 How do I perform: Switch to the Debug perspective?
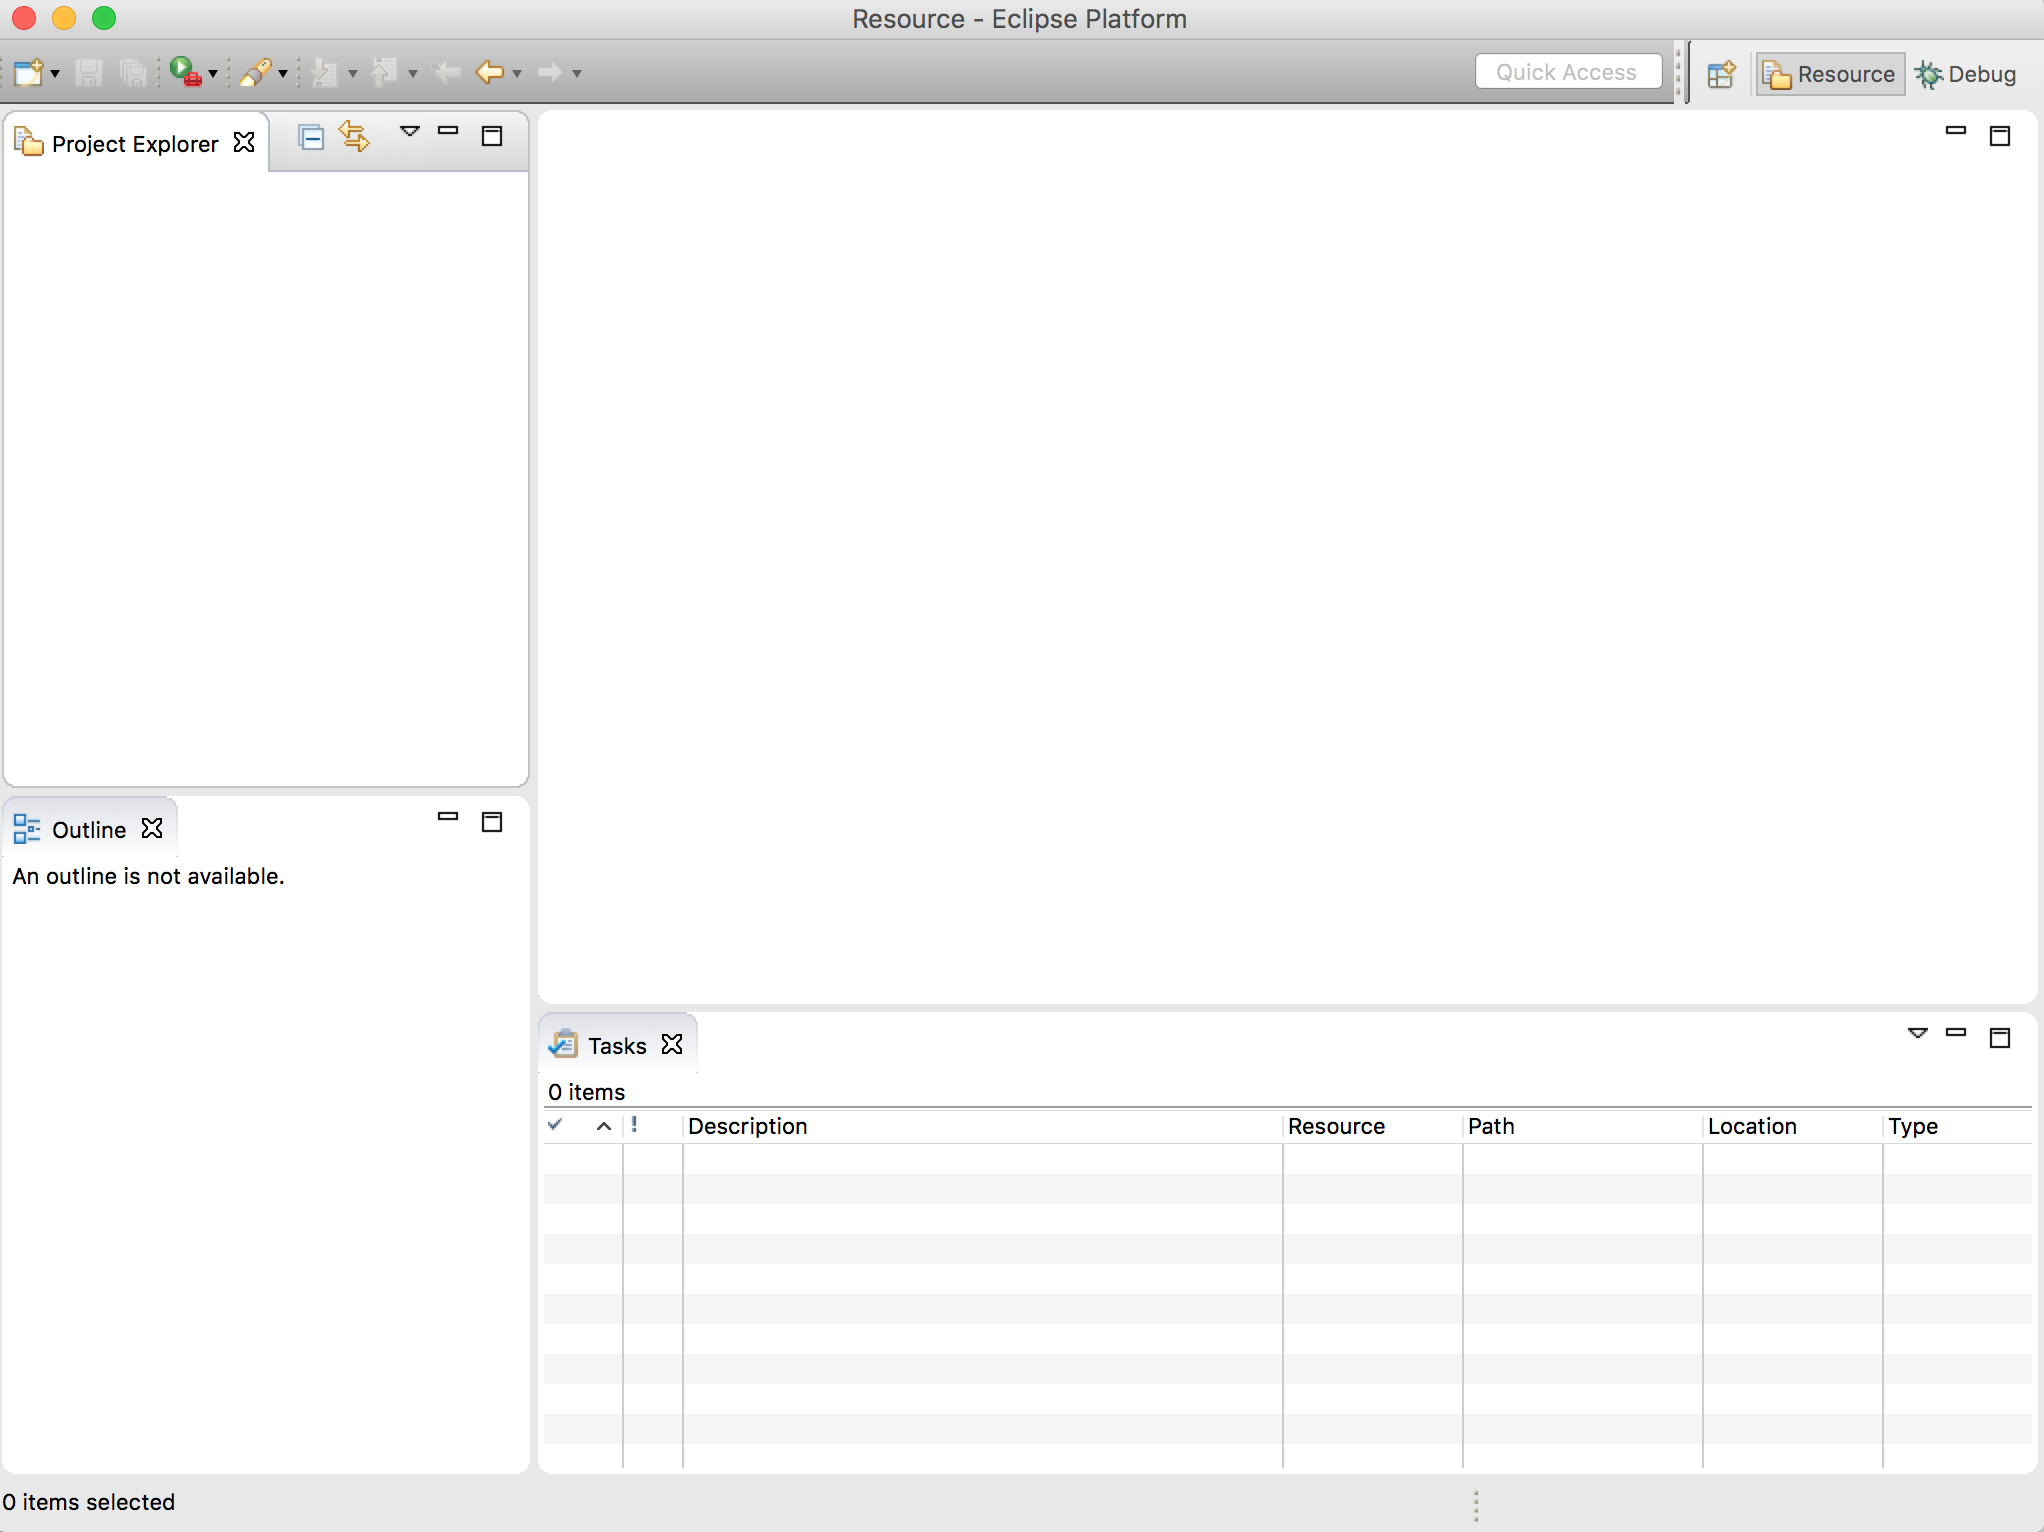point(1966,74)
